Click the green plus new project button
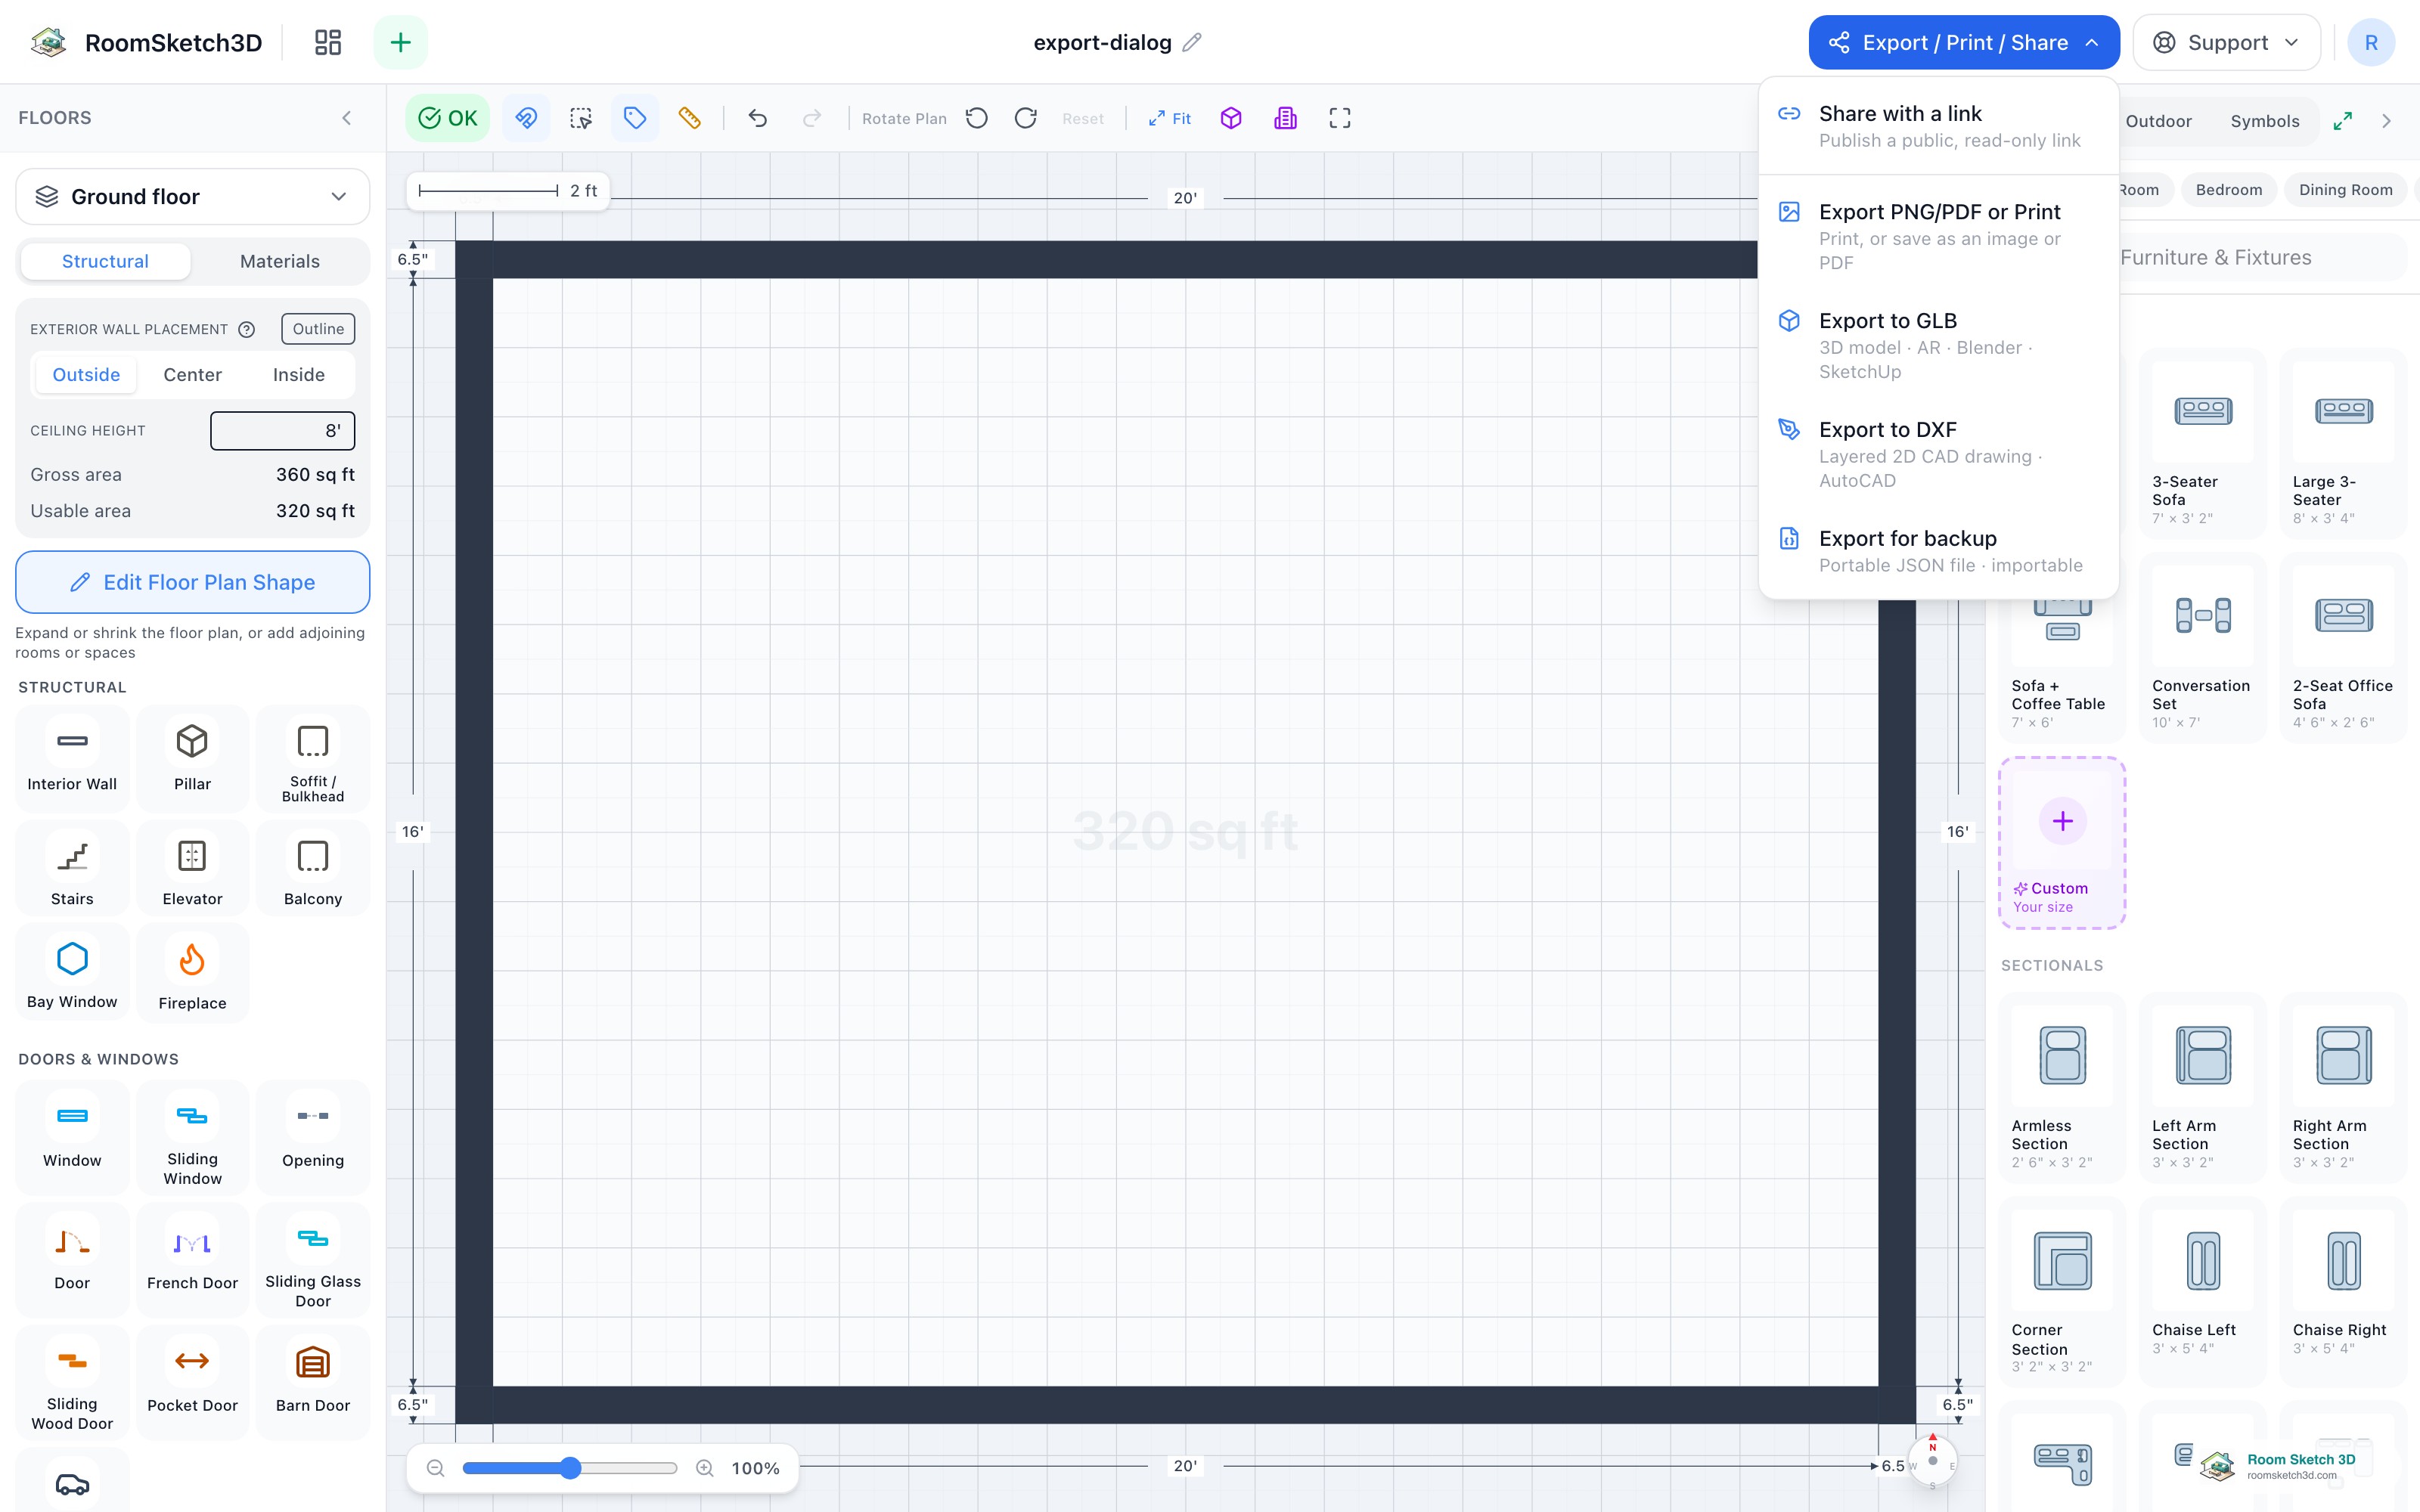The width and height of the screenshot is (2420, 1512). pyautogui.click(x=400, y=42)
